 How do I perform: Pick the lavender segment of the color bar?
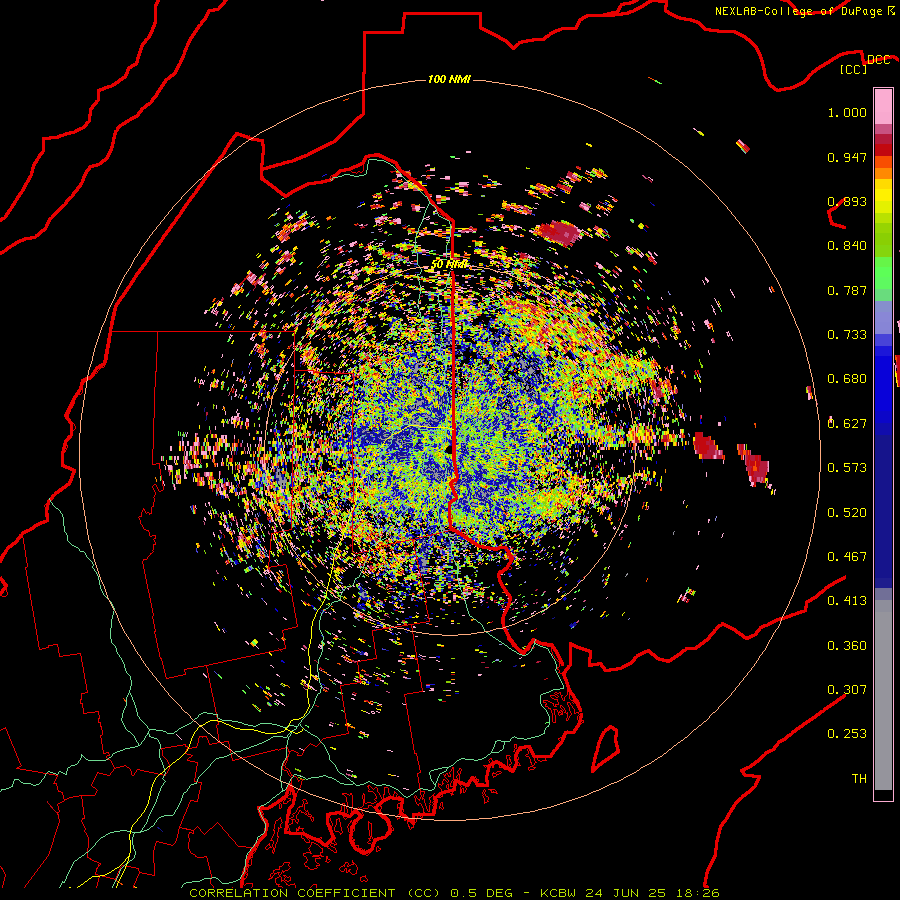[x=883, y=318]
